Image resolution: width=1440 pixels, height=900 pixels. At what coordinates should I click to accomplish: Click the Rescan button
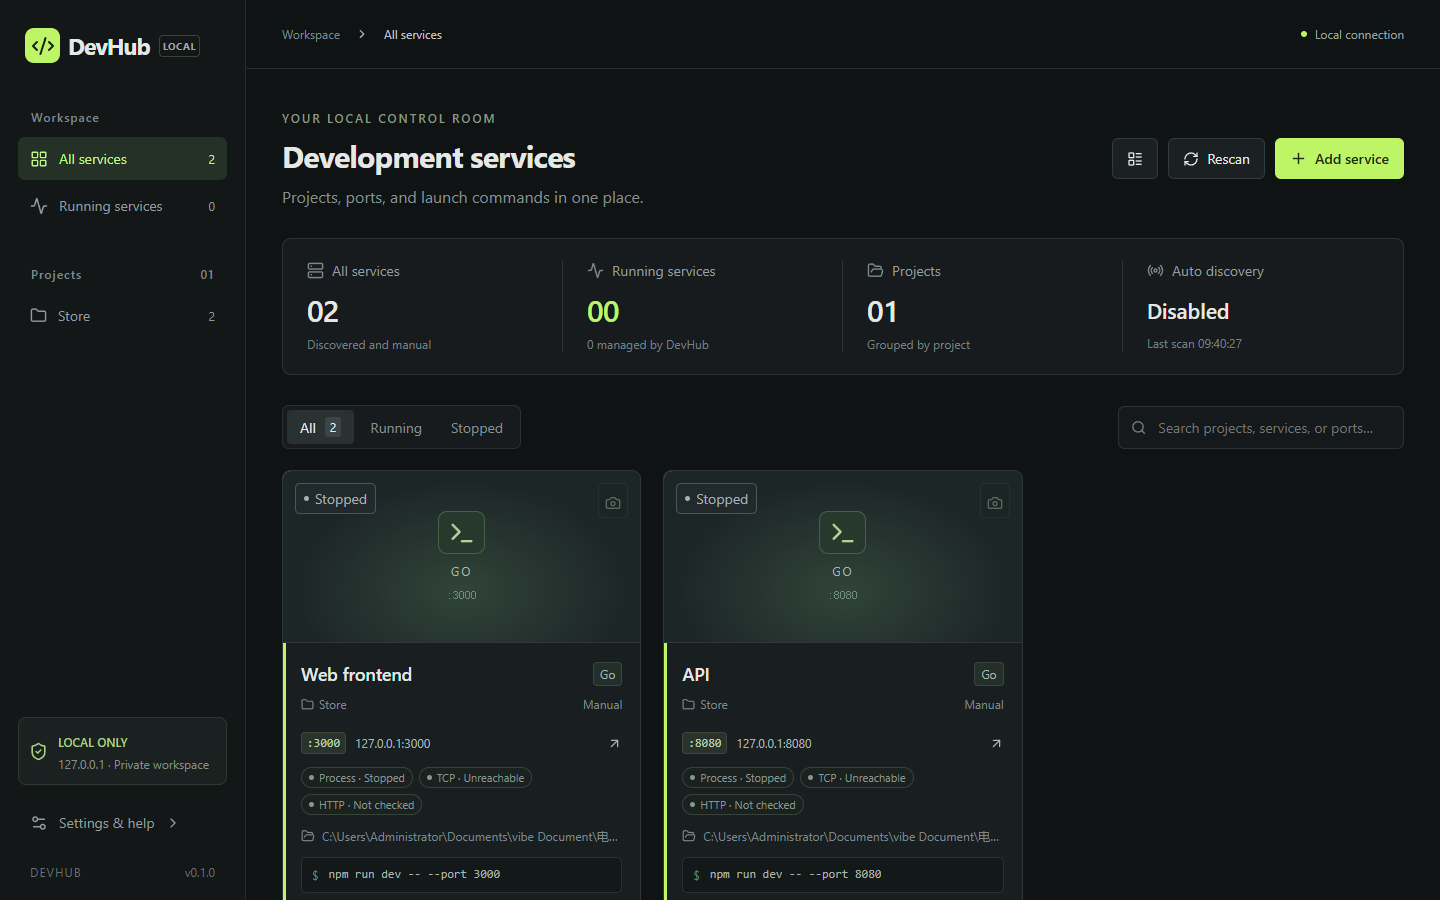pos(1216,159)
